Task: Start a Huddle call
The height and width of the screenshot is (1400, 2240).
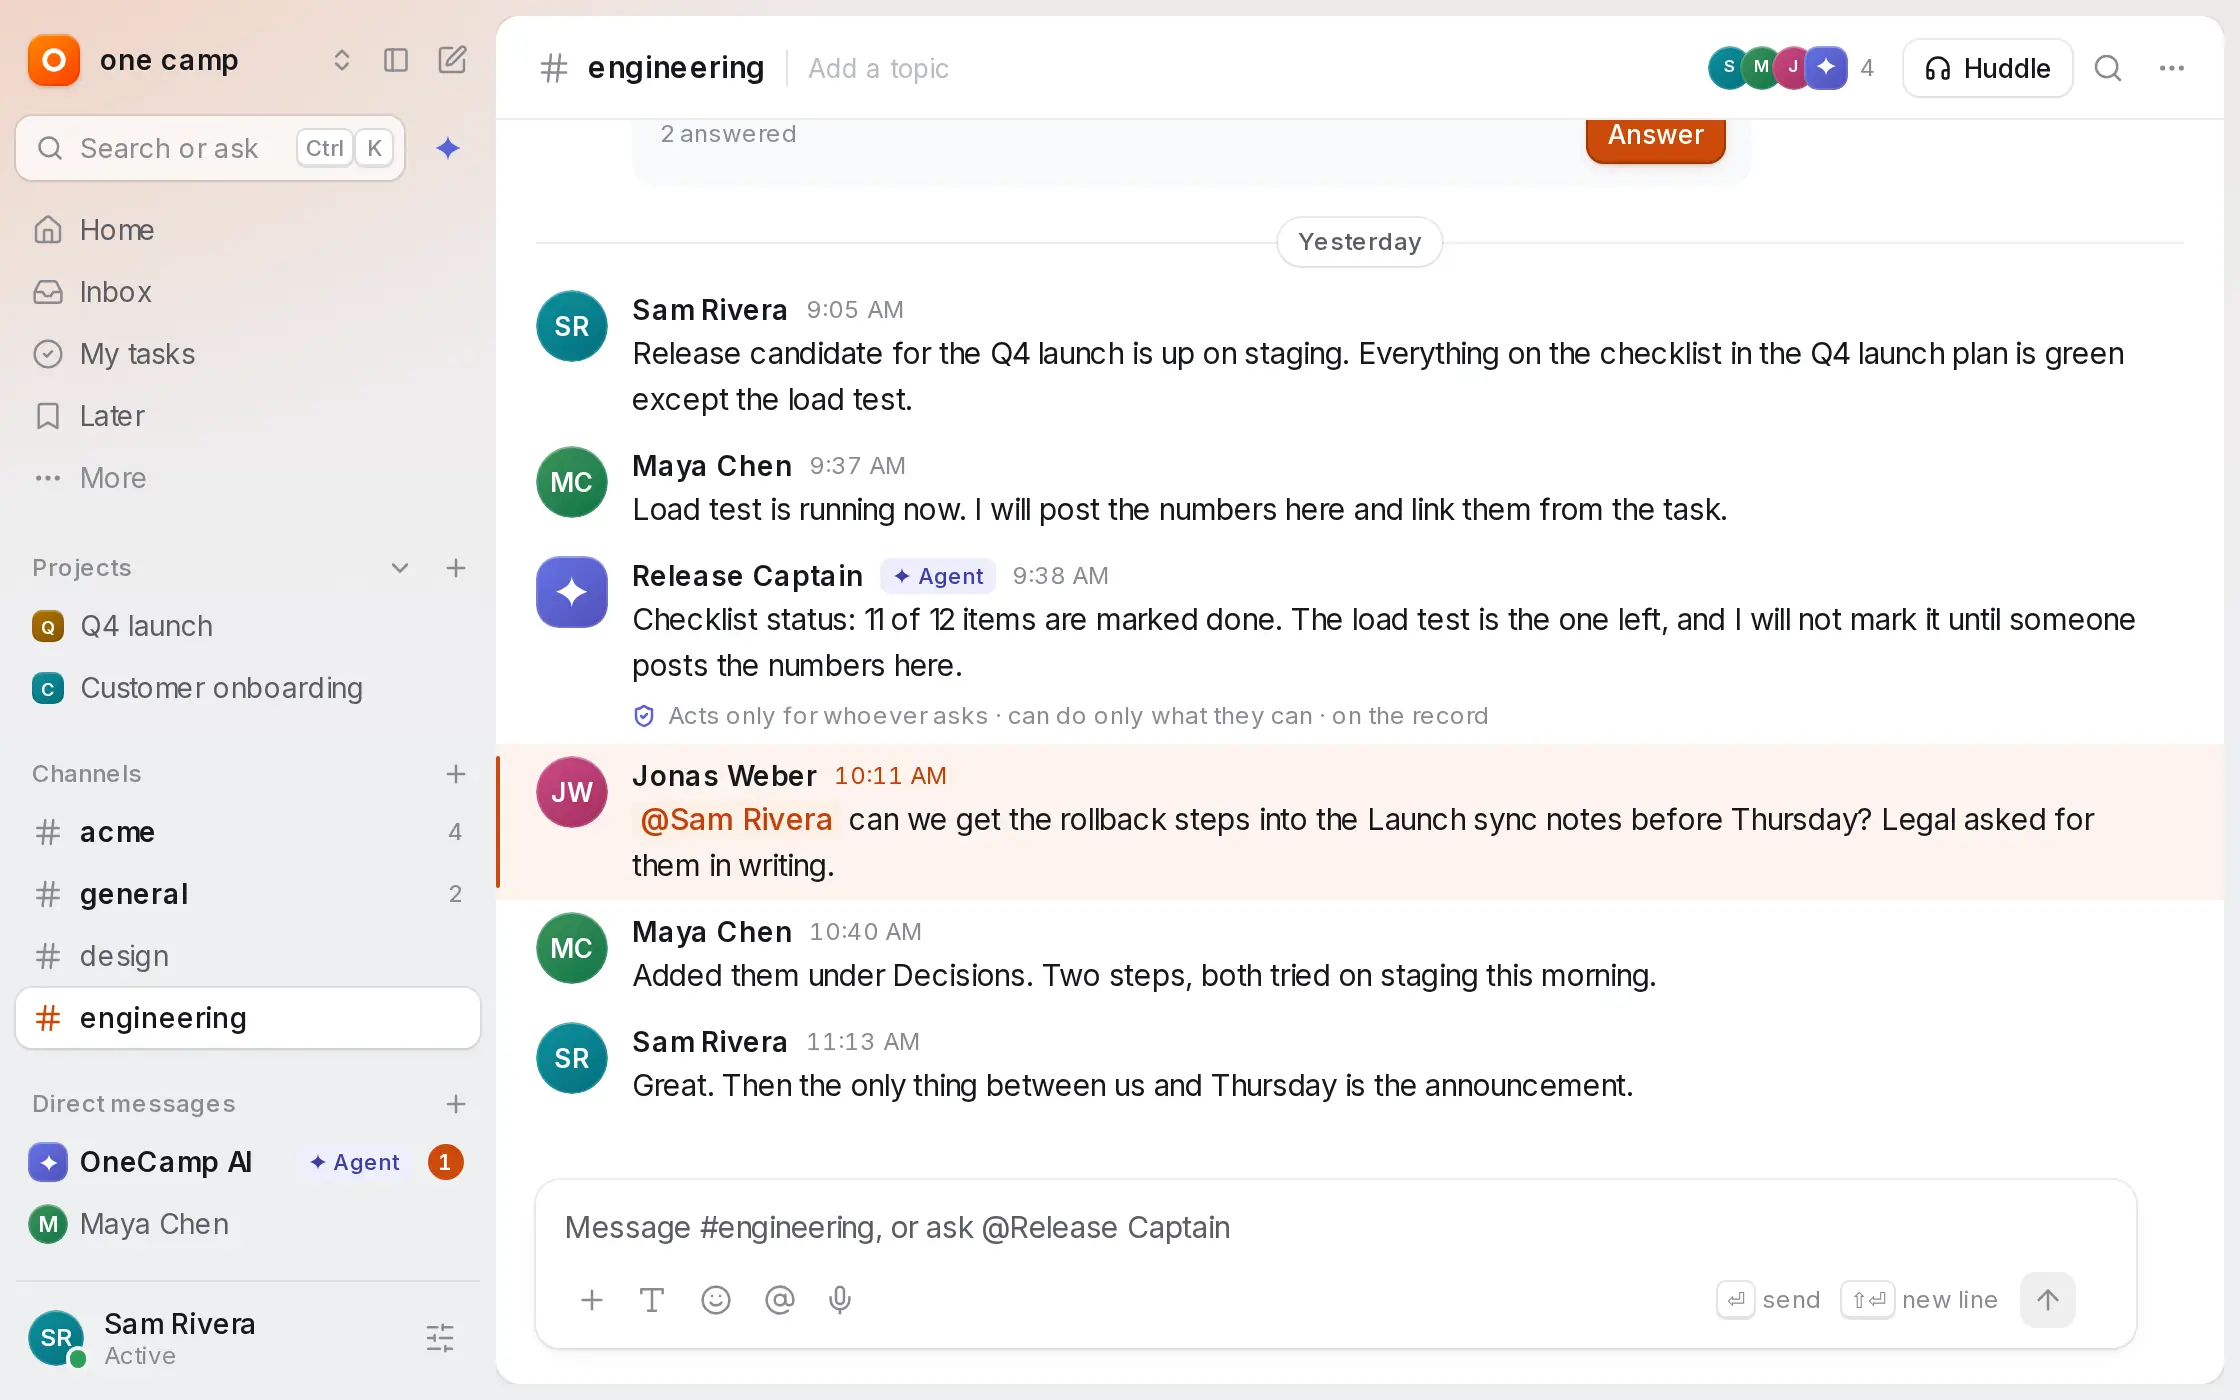Action: click(x=1987, y=68)
